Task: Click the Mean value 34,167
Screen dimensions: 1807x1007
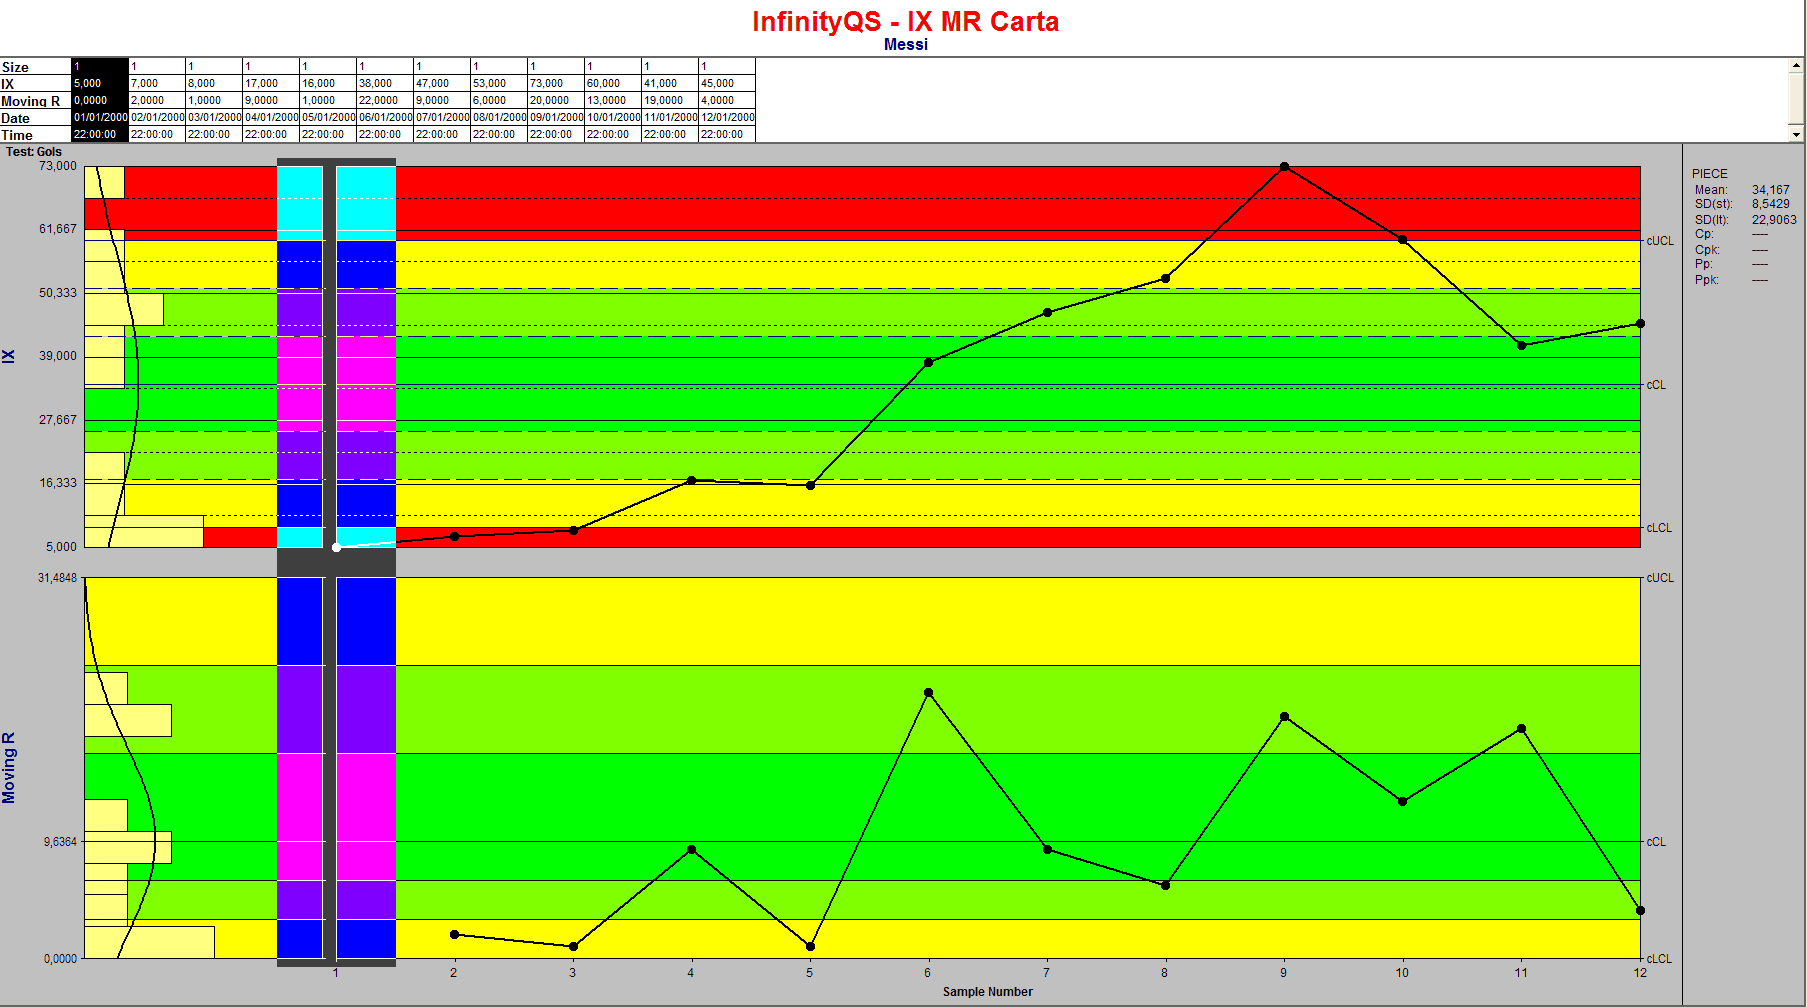Action: [x=1770, y=190]
